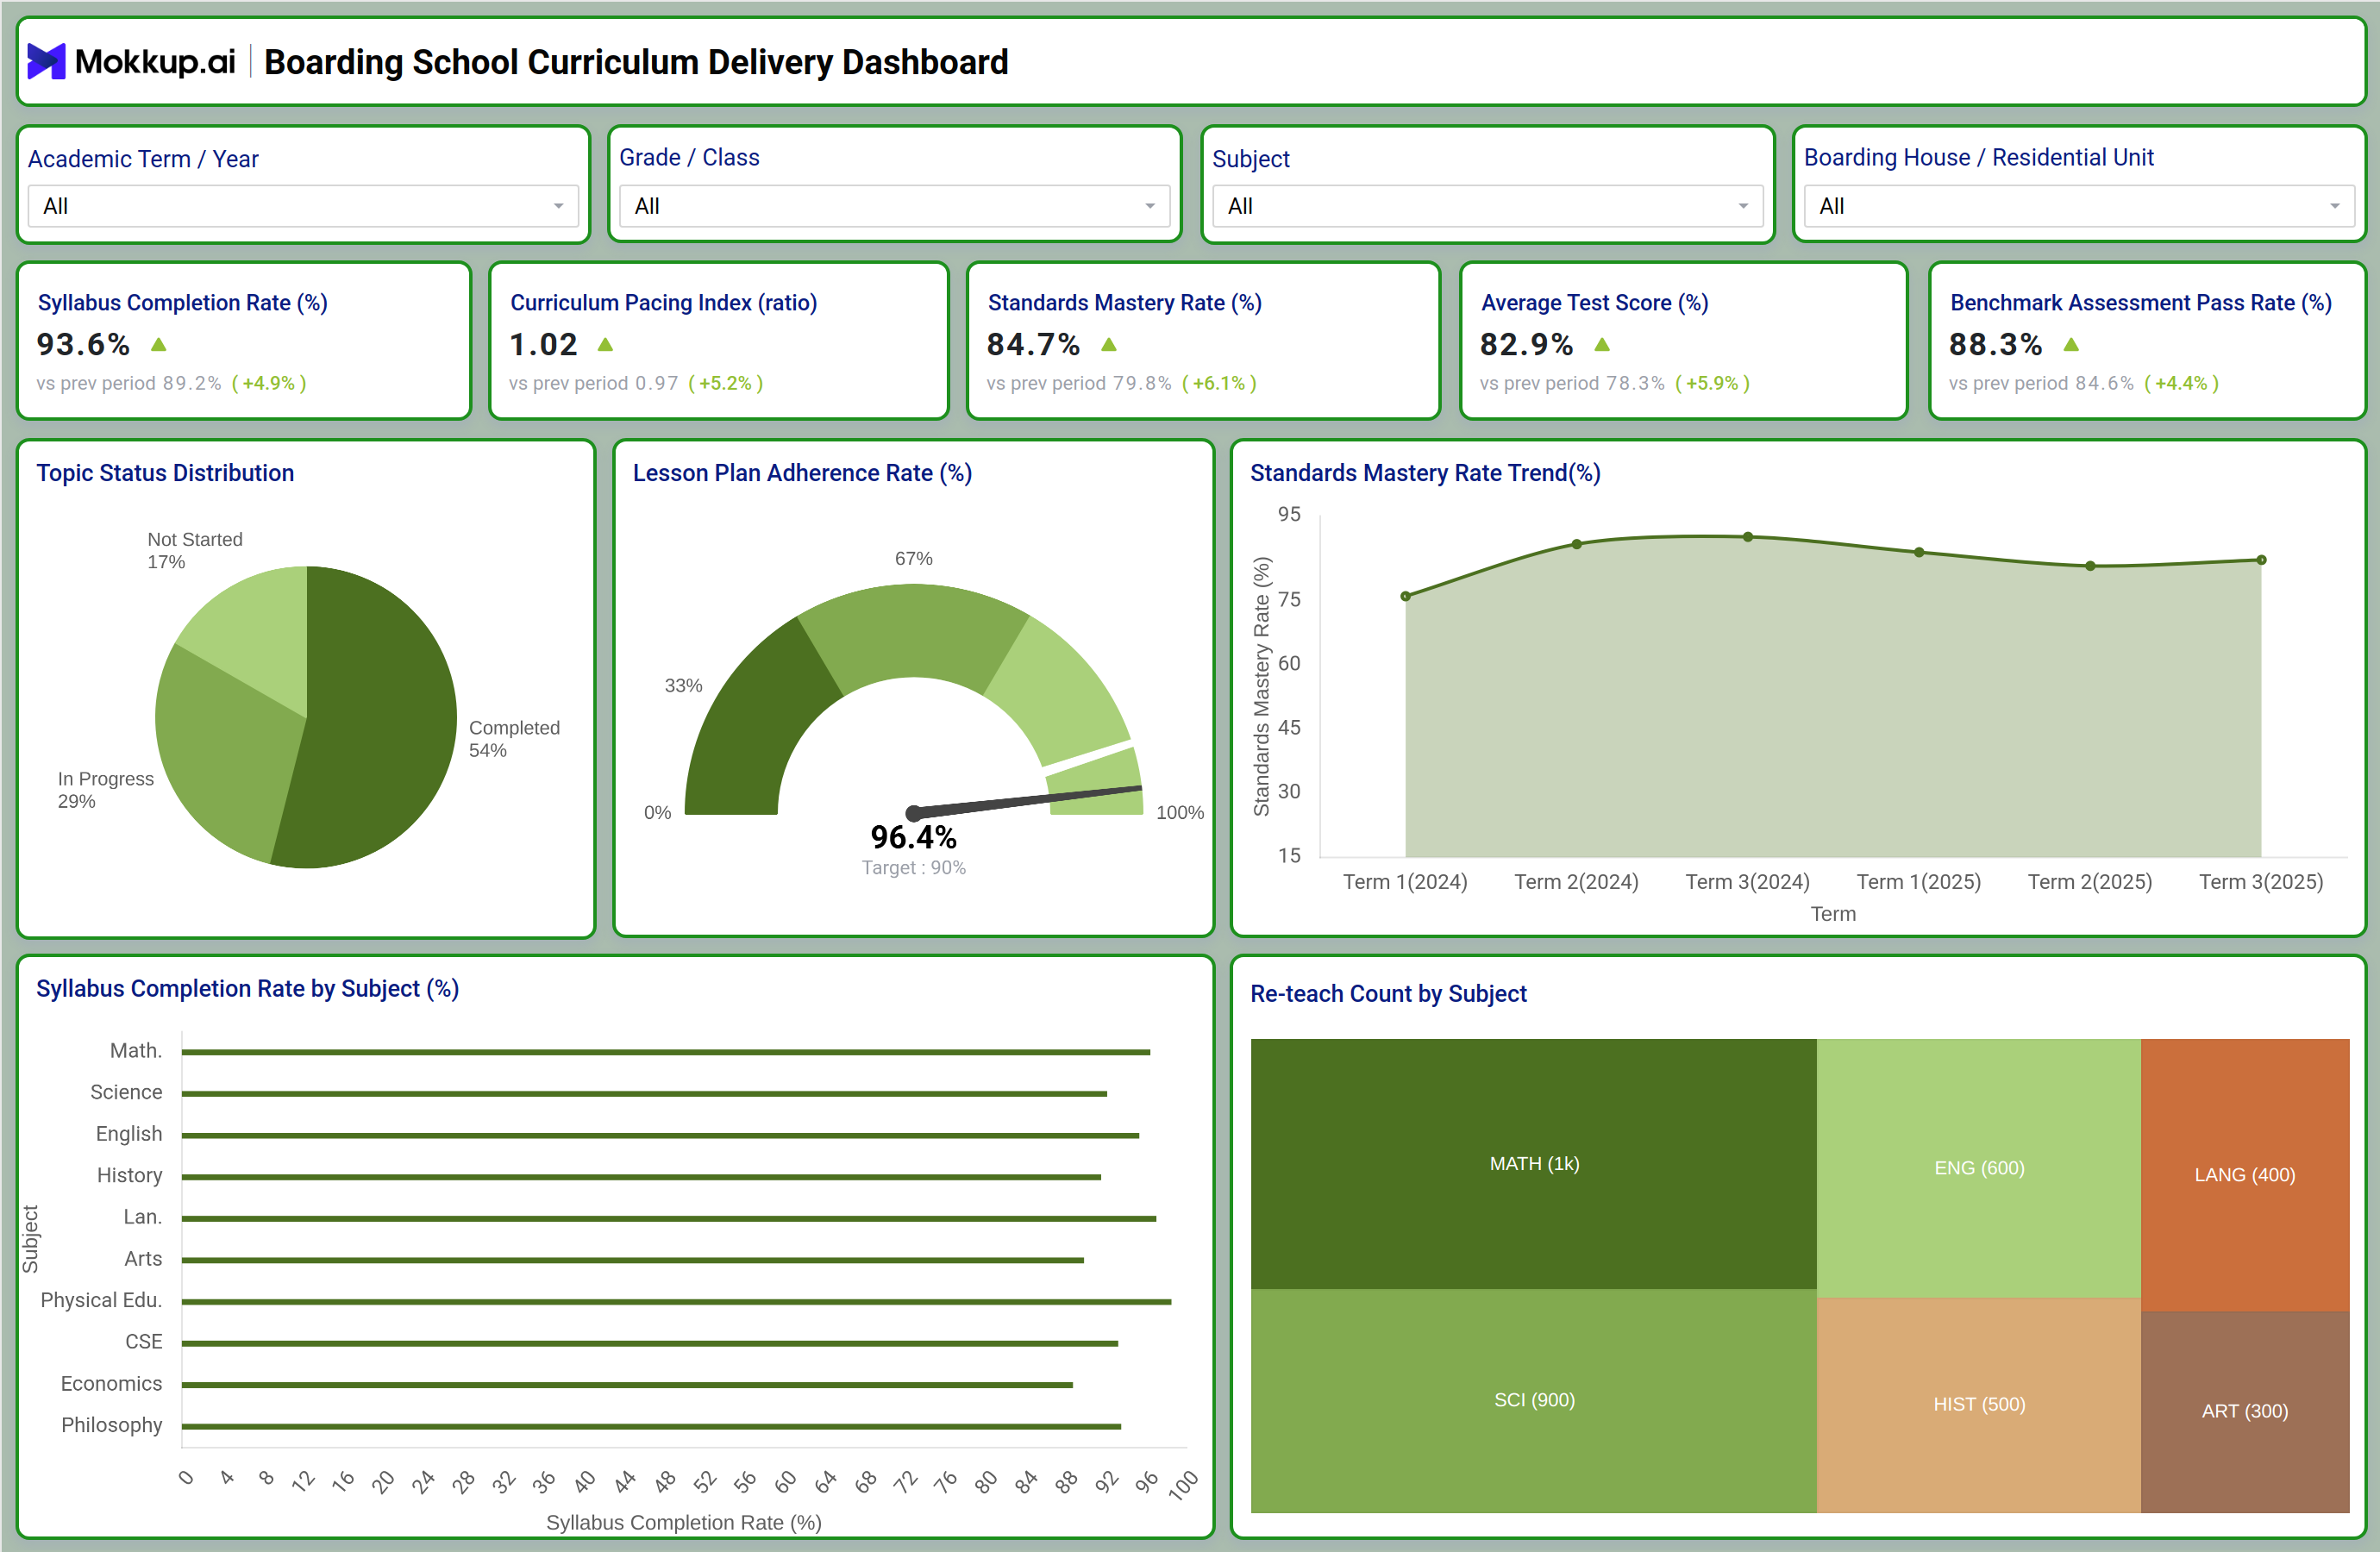Viewport: 2380px width, 1552px height.
Task: Click the Term 2(2025) data point
Action: click(x=2090, y=566)
